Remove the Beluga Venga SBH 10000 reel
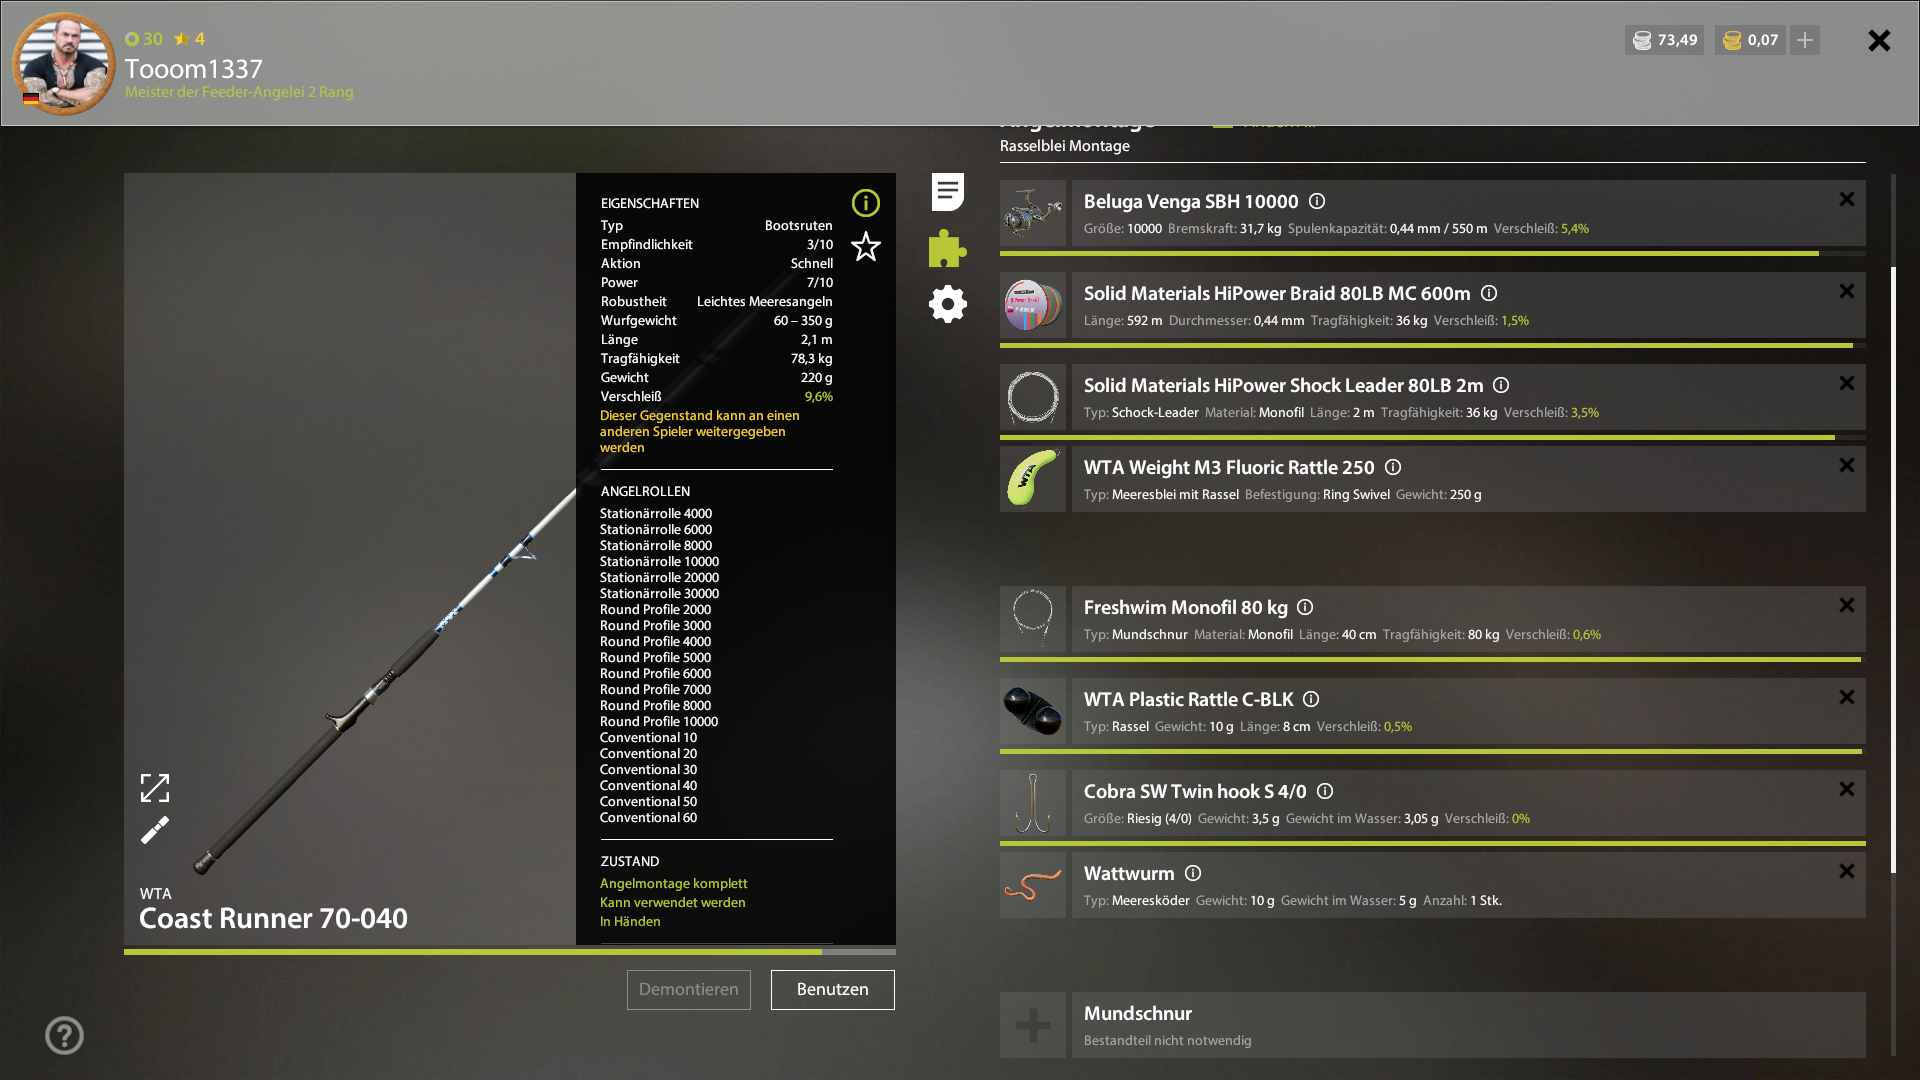This screenshot has height=1080, width=1920. [1846, 200]
